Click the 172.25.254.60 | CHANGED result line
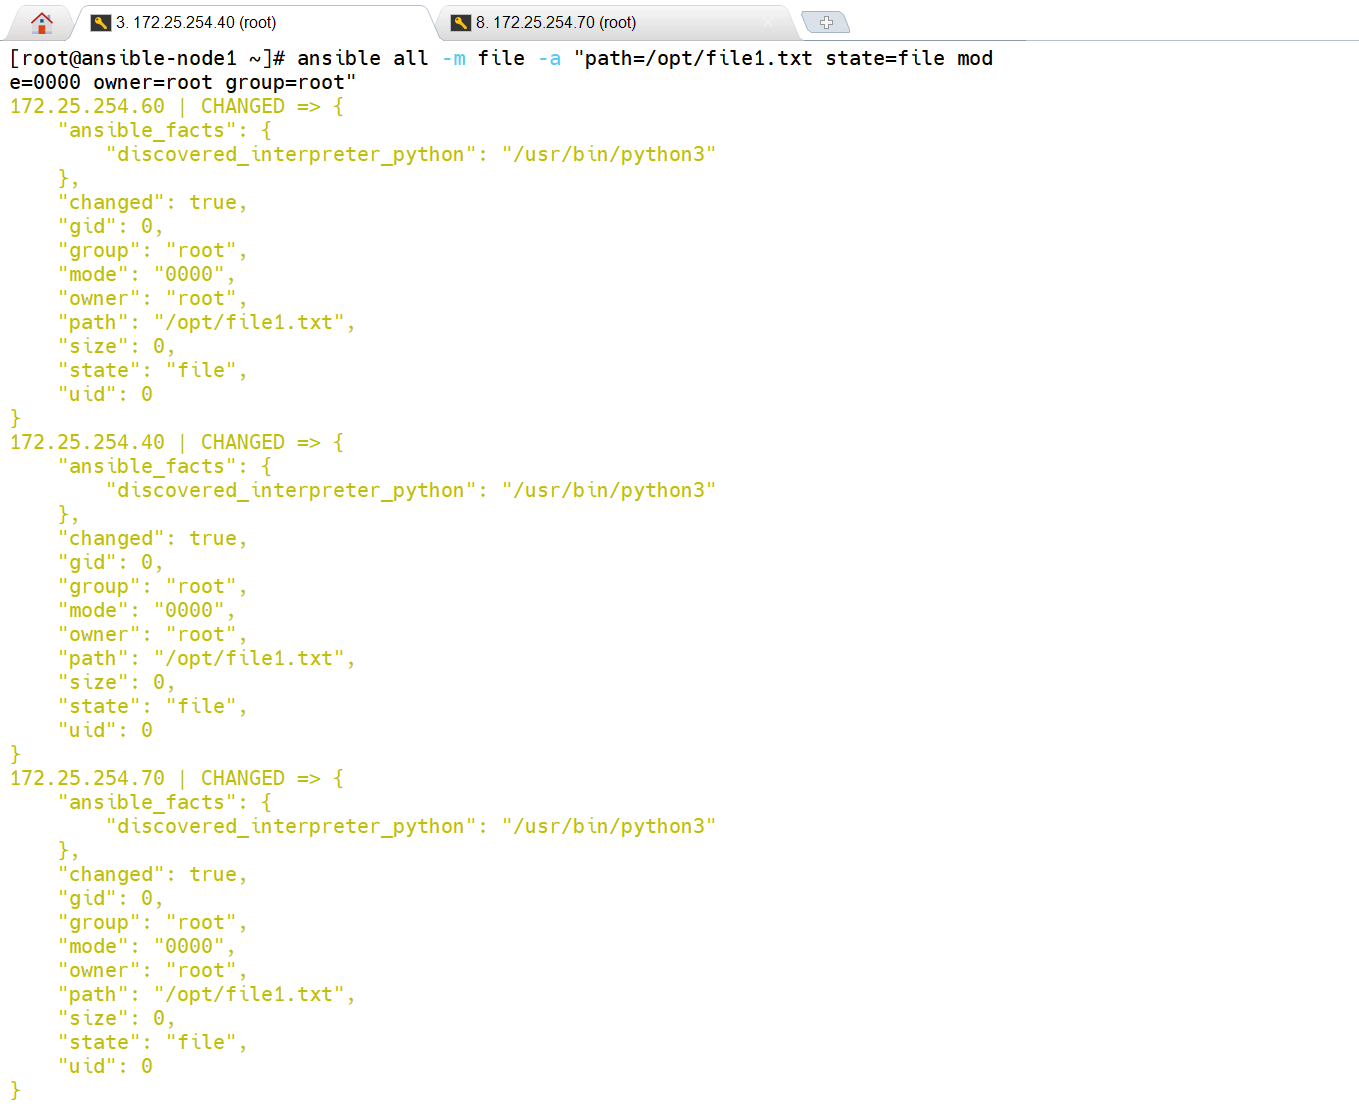 coord(177,106)
